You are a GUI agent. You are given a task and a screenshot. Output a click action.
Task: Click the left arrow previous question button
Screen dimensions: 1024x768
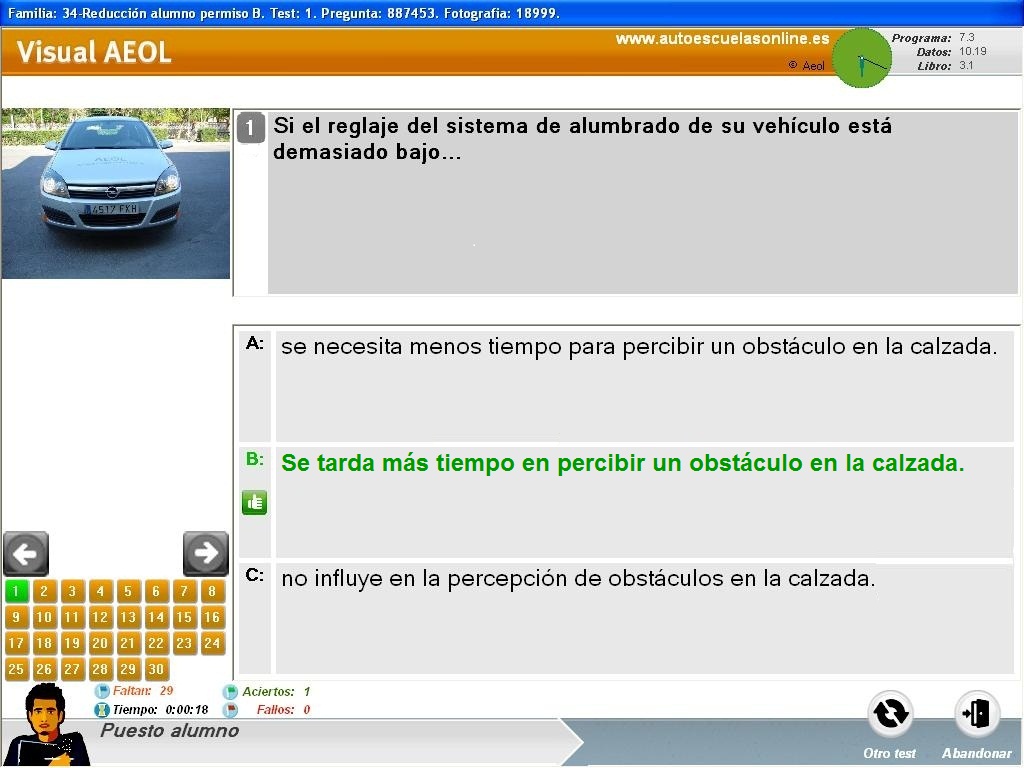(x=26, y=553)
